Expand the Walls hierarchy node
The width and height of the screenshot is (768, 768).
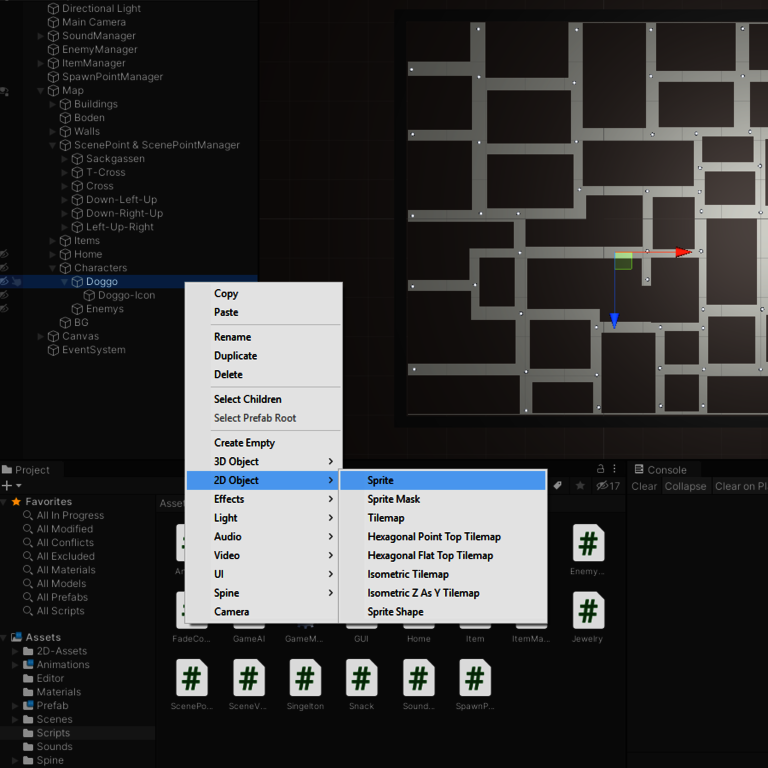pyautogui.click(x=52, y=131)
